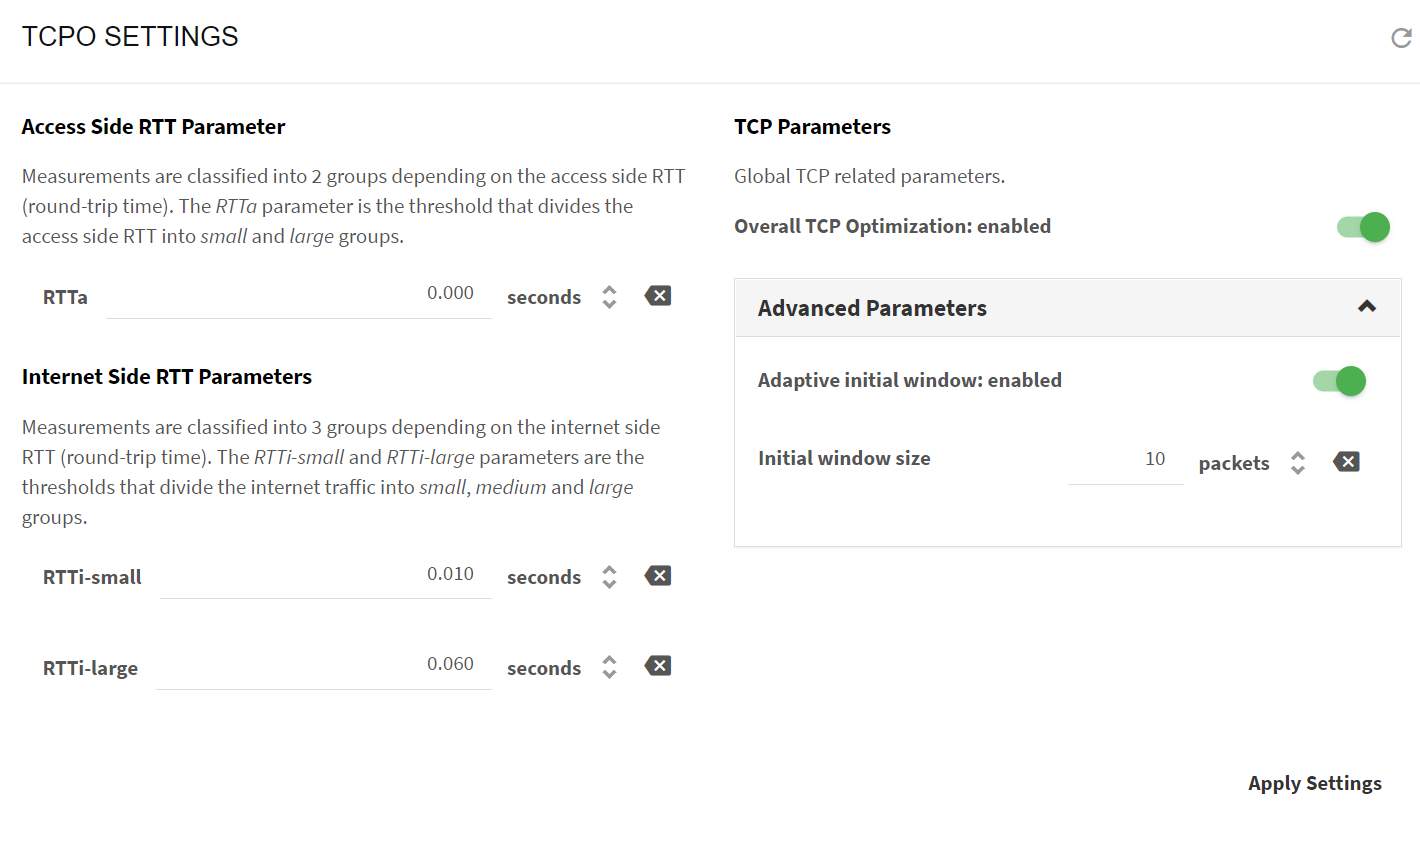
Task: Increase Initial window size with up arrow
Action: 1298,456
